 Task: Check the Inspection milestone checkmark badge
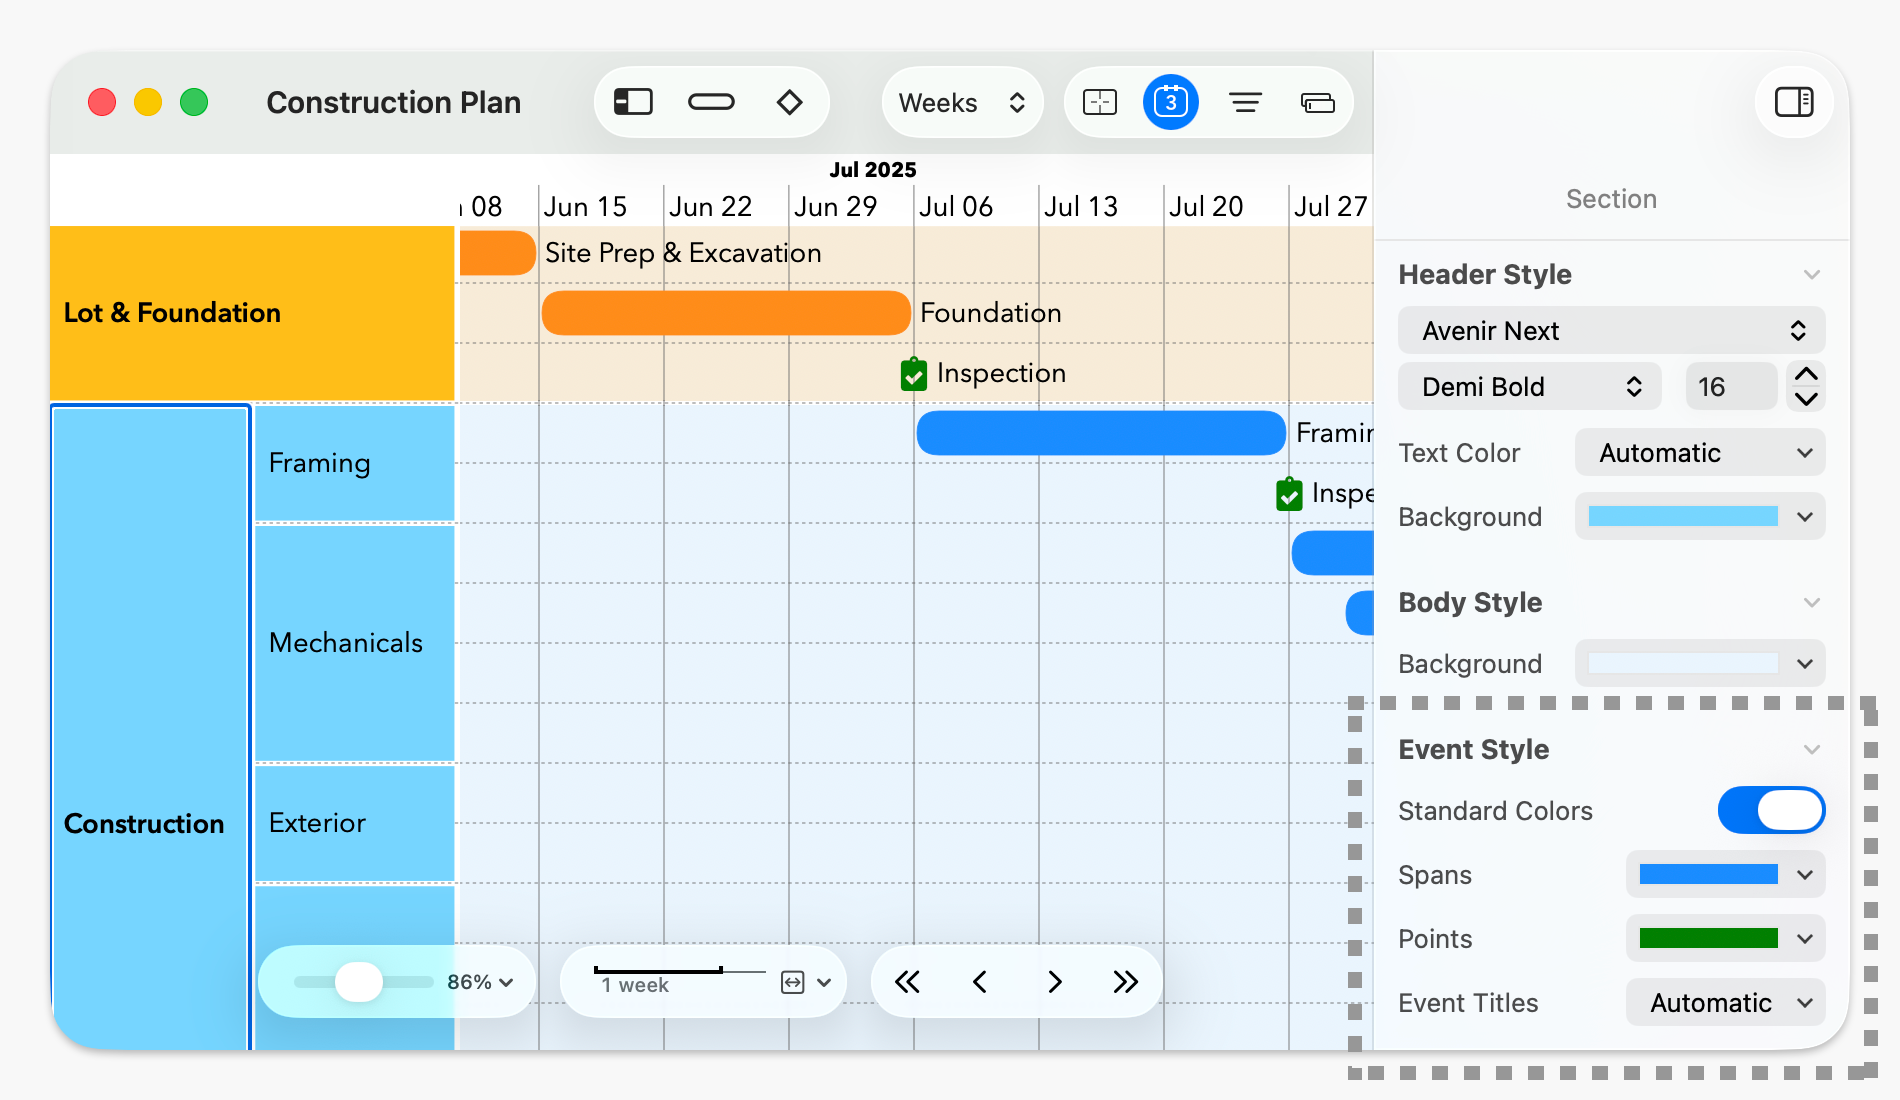(x=913, y=373)
